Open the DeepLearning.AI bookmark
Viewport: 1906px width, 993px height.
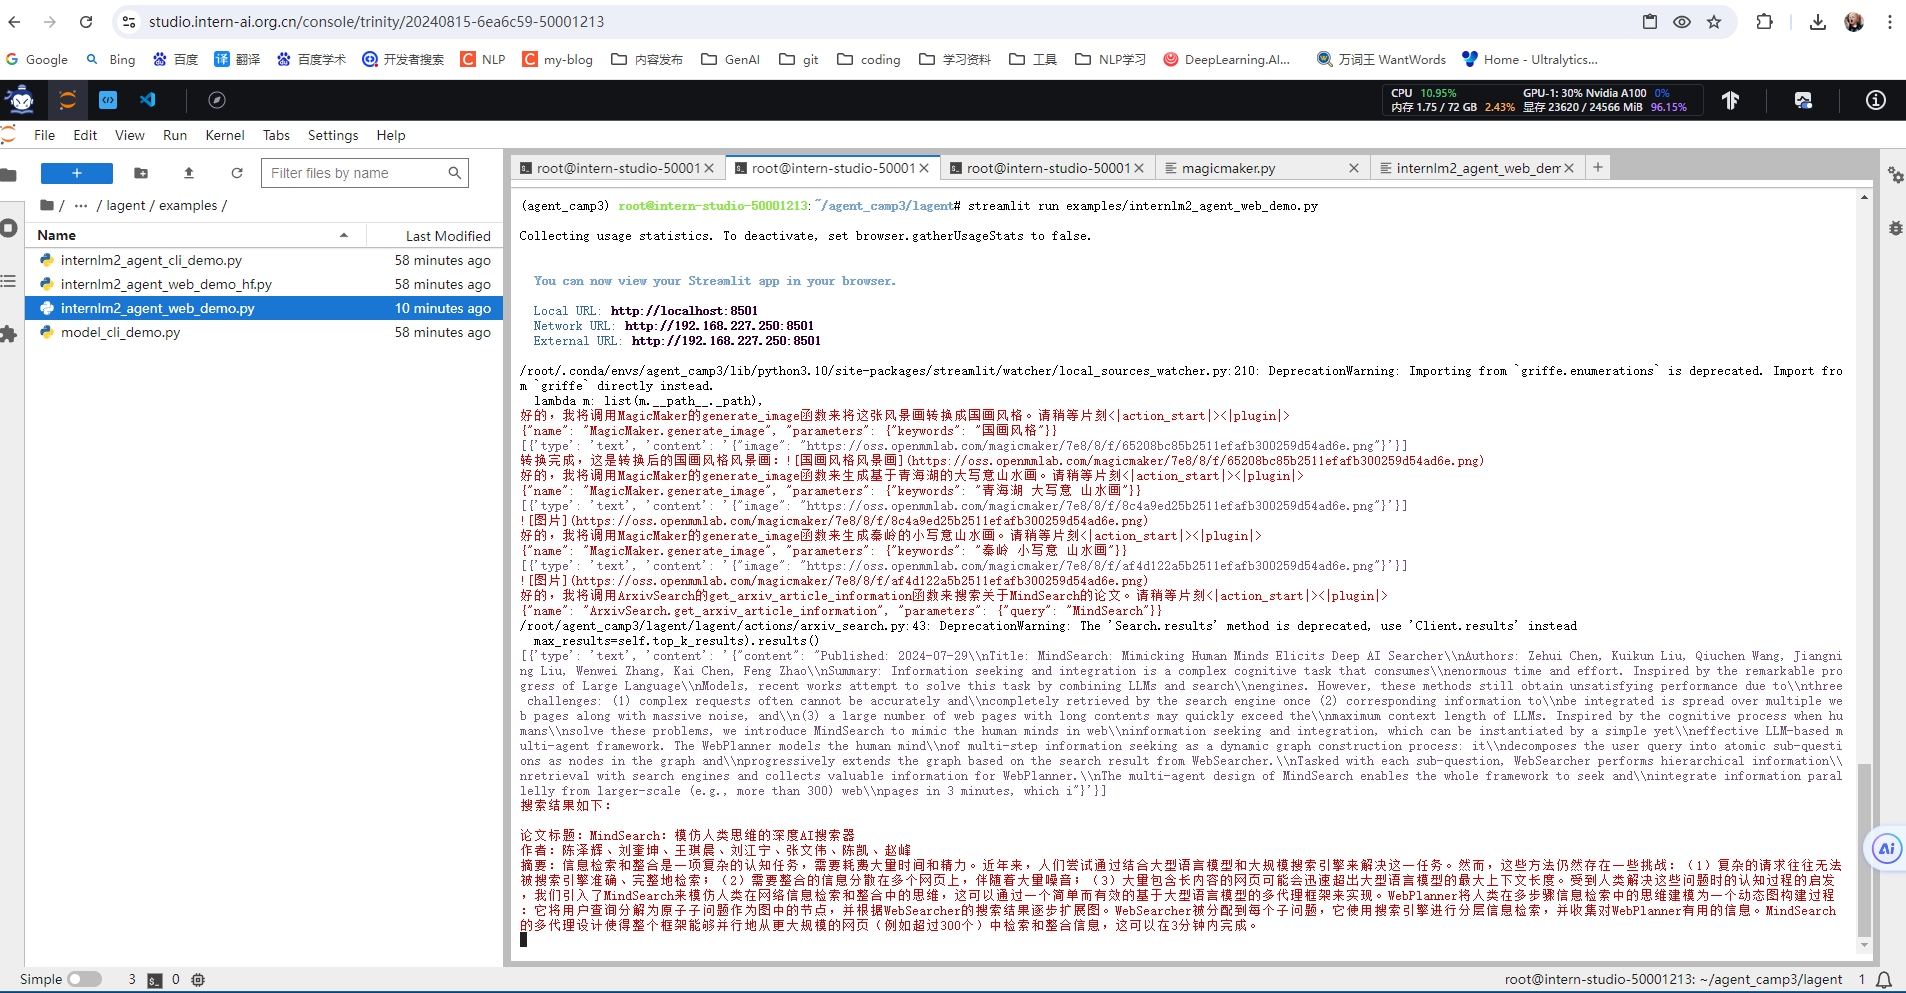pos(1227,60)
